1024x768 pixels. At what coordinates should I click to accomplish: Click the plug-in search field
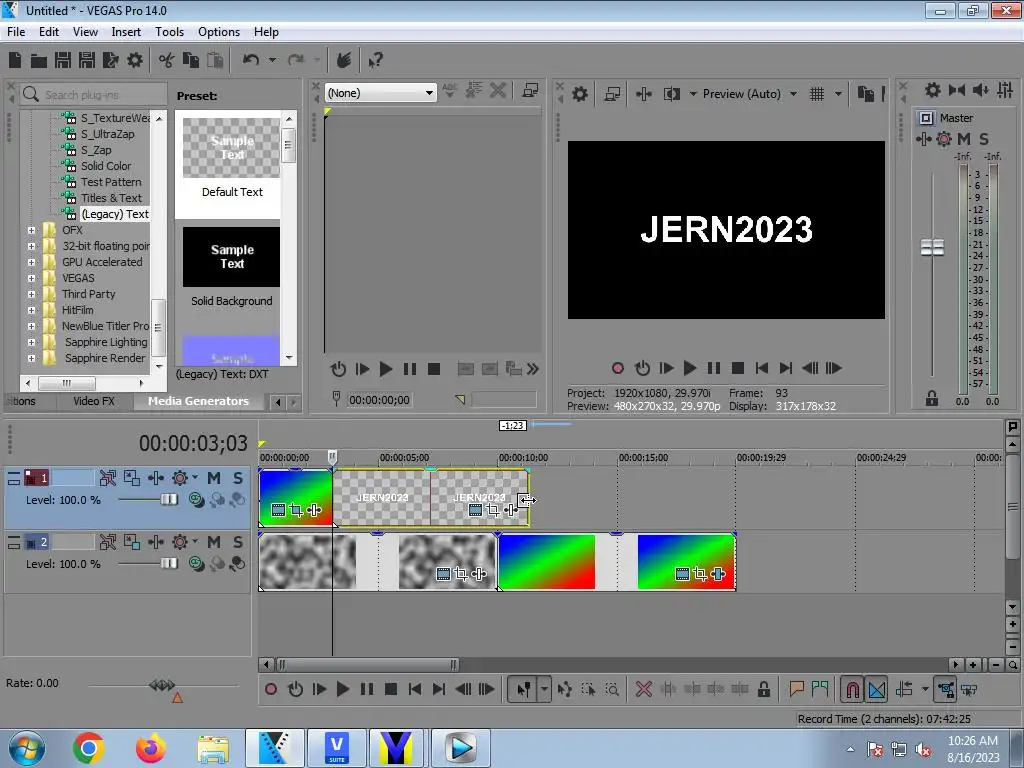click(93, 95)
